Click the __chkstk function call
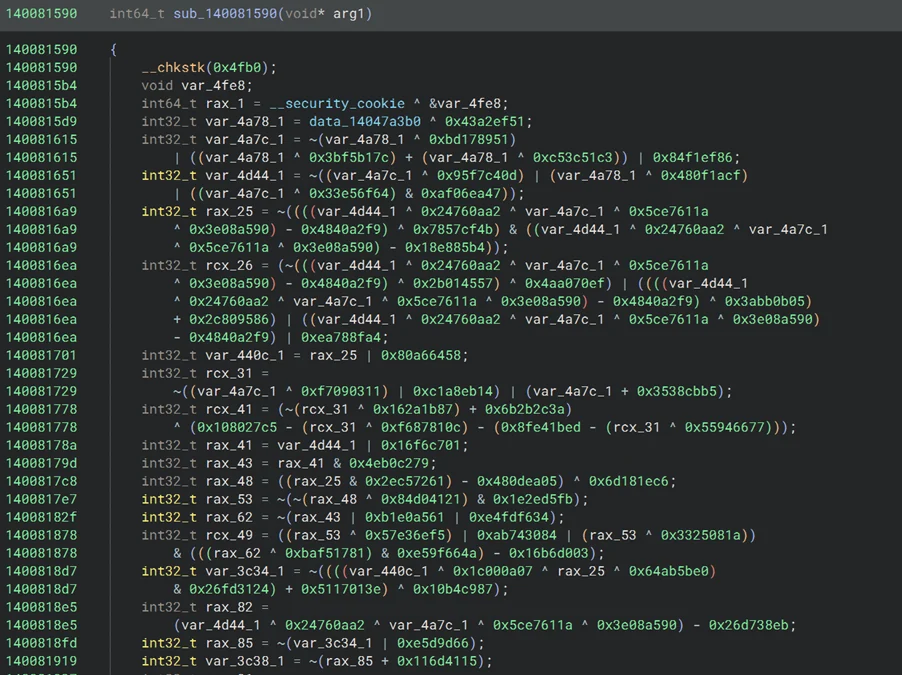The image size is (902, 675). [173, 67]
